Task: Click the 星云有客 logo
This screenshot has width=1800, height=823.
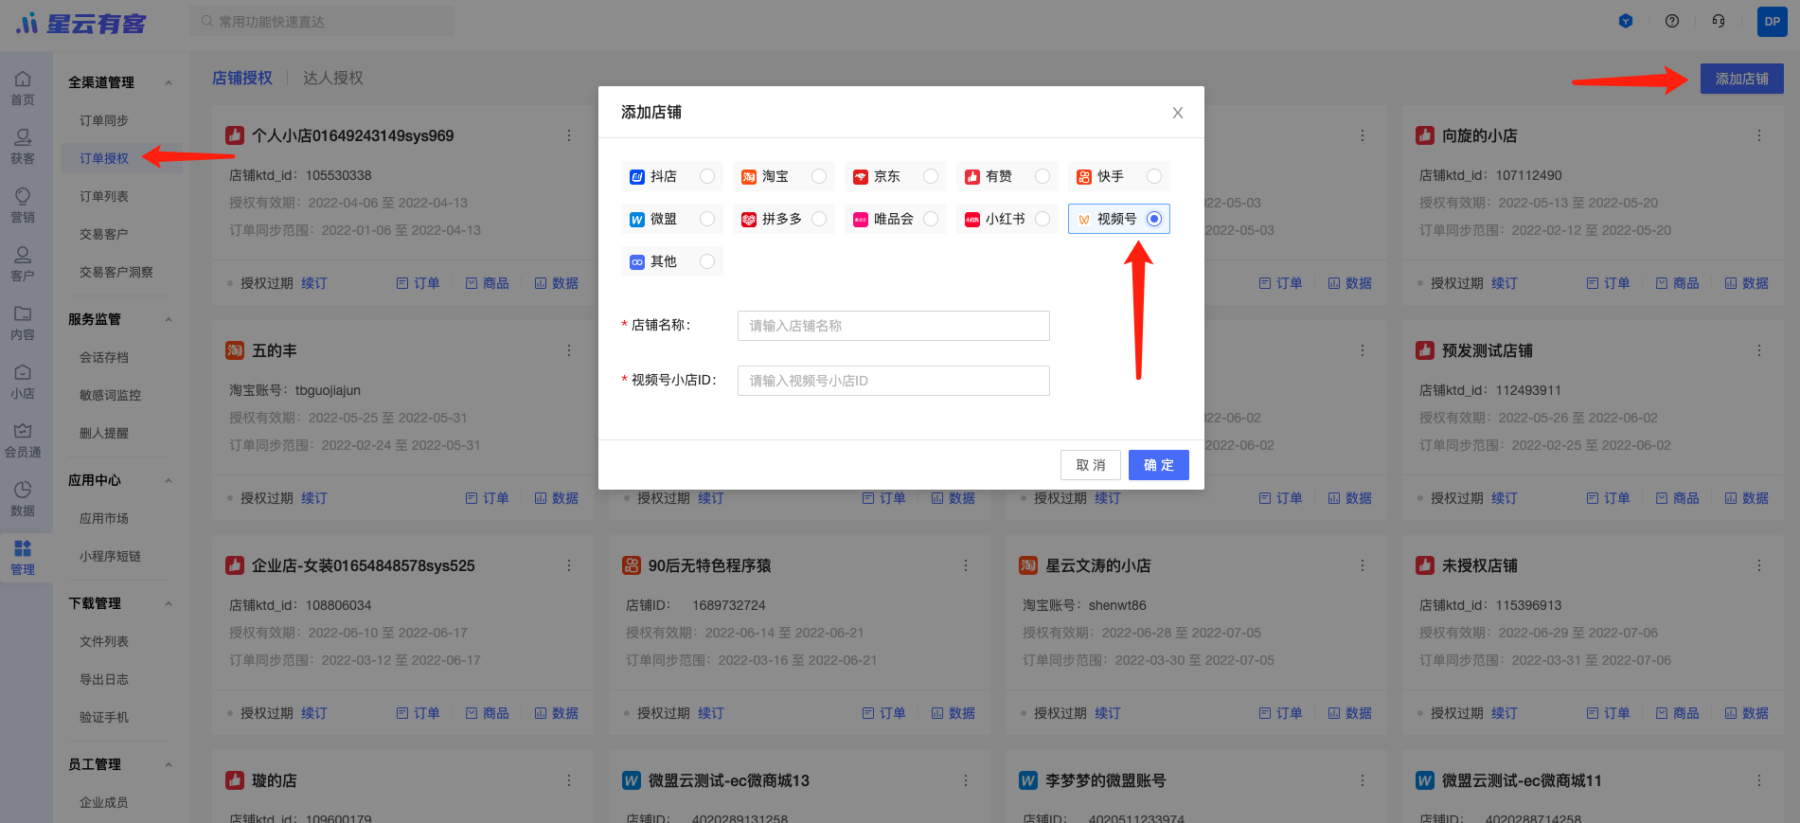Action: coord(80,22)
